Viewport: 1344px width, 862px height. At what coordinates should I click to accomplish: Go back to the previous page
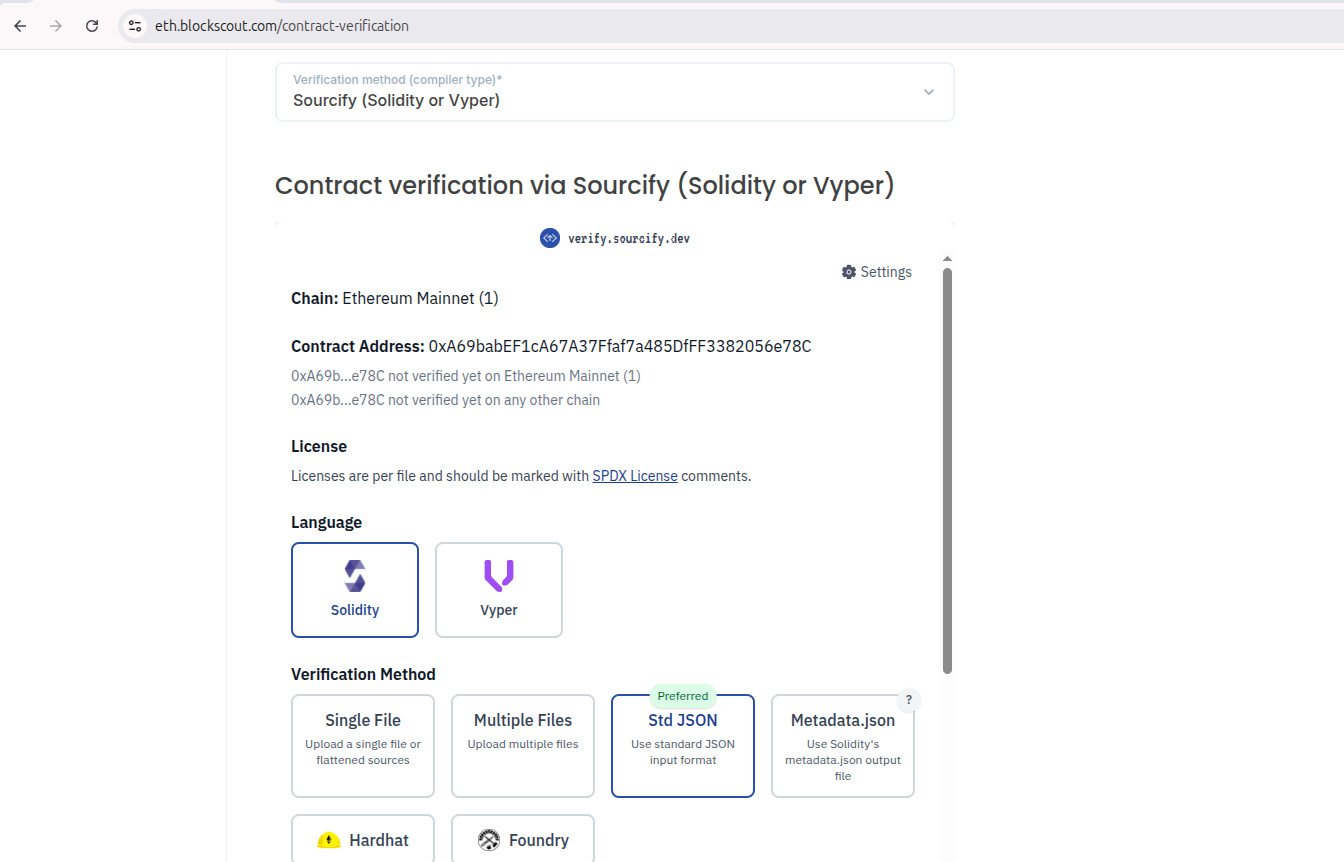[x=20, y=26]
